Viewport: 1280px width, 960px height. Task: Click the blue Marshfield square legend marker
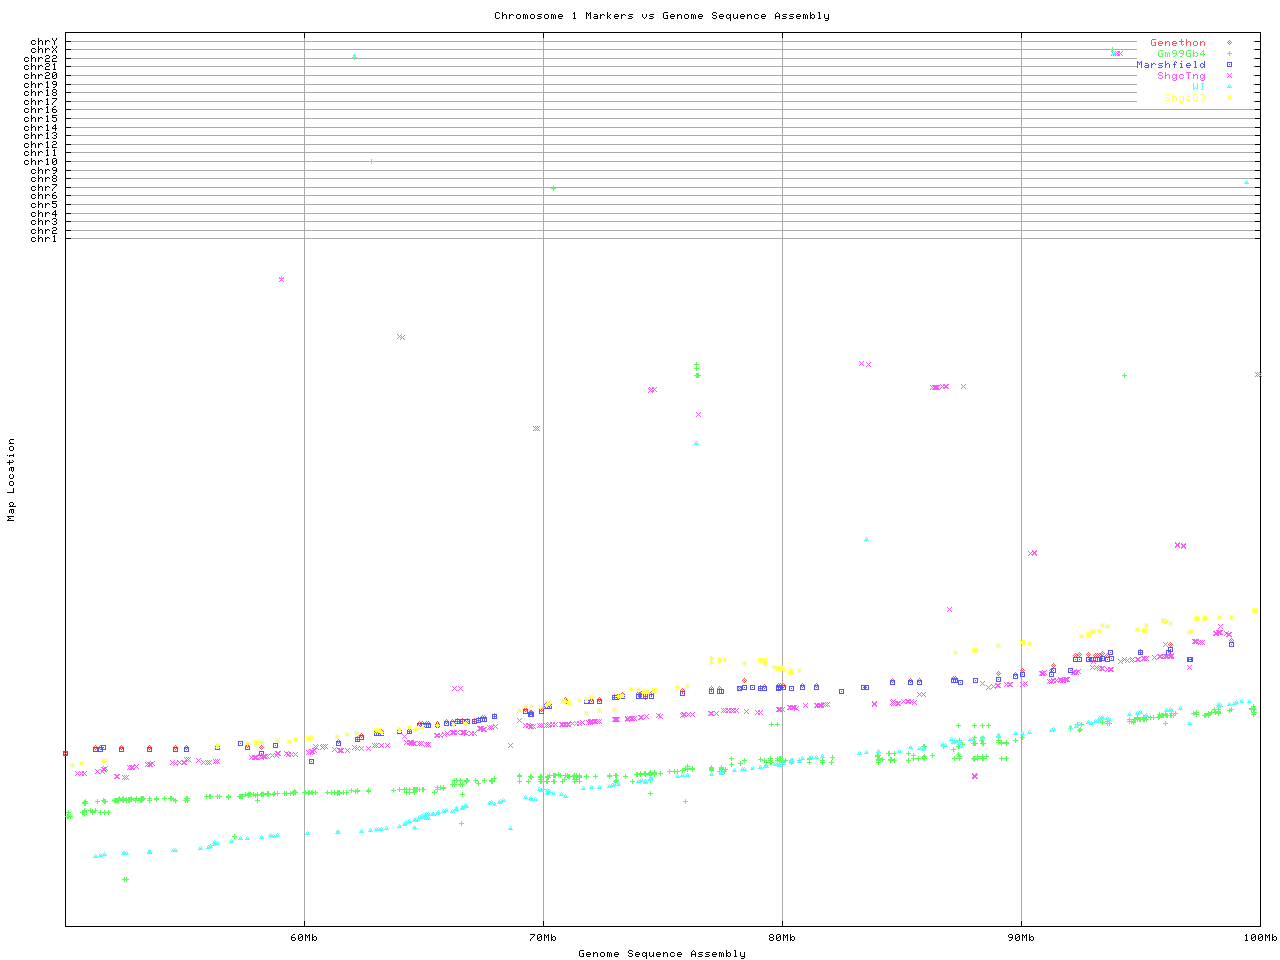tap(1229, 65)
